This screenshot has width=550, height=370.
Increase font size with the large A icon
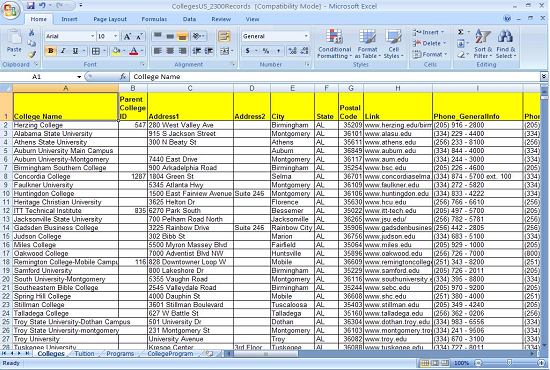tap(127, 36)
